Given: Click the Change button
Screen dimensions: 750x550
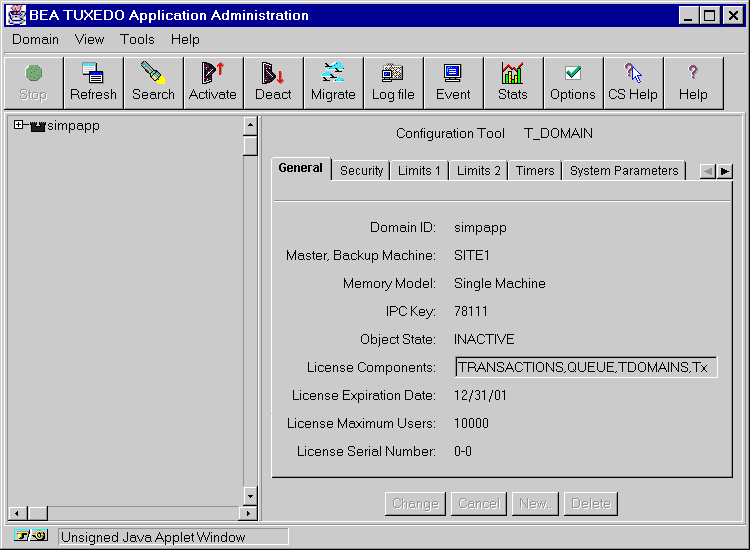Looking at the screenshot, I should tap(415, 504).
